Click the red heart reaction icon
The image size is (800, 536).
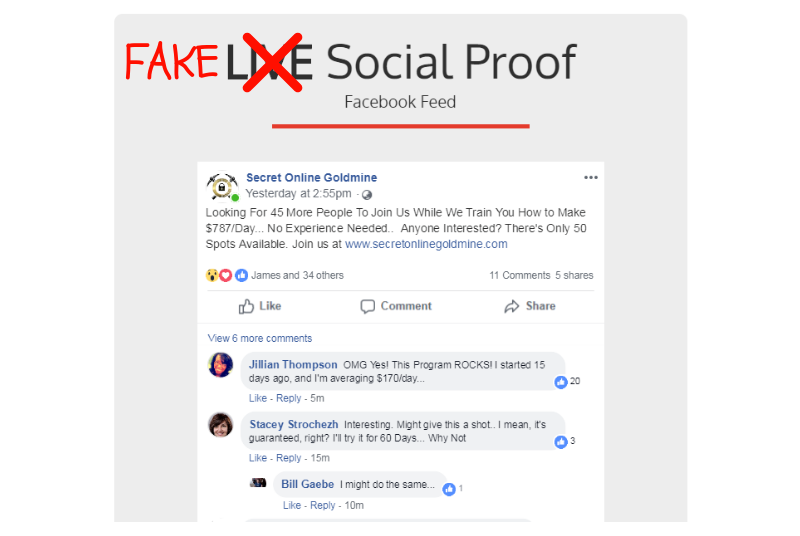click(x=226, y=275)
